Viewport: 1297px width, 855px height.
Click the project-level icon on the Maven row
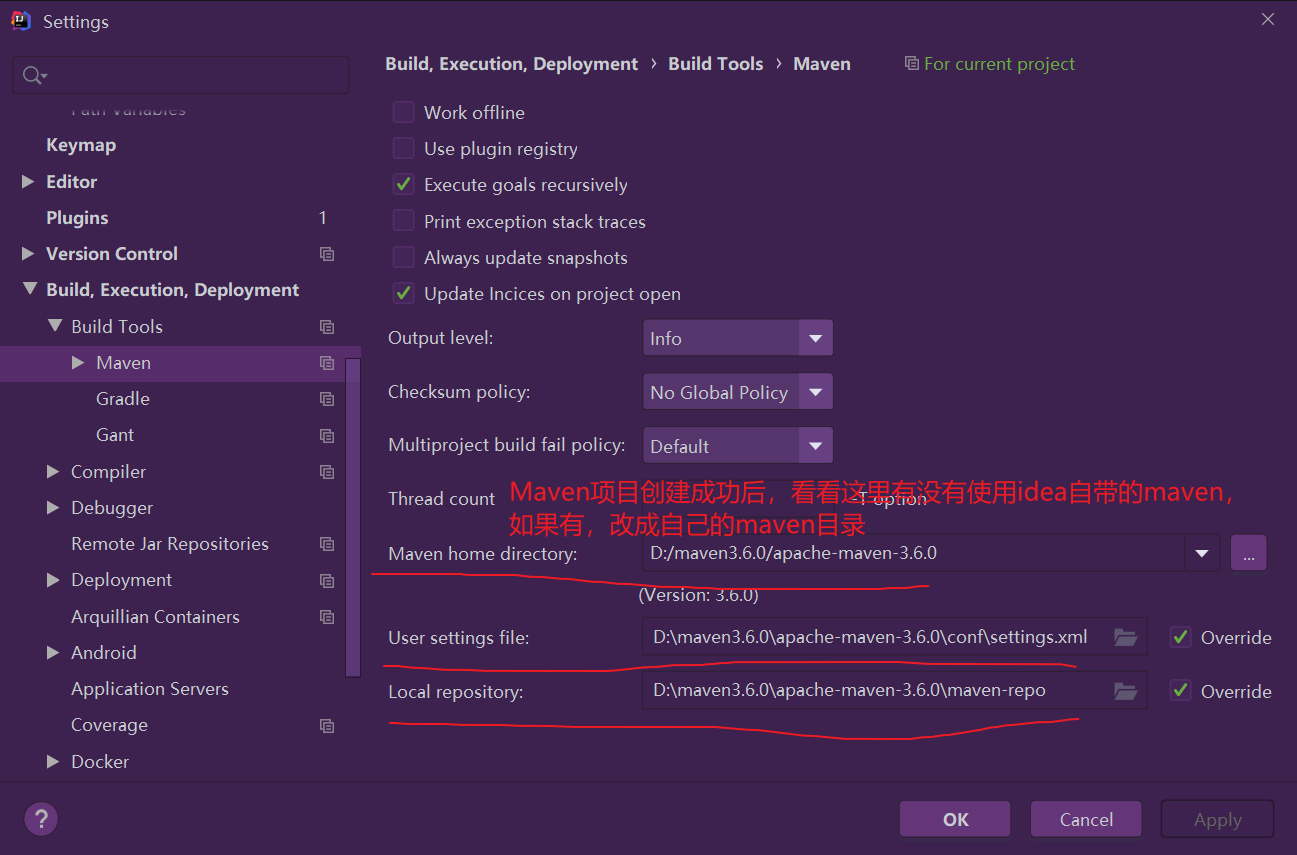[x=326, y=363]
